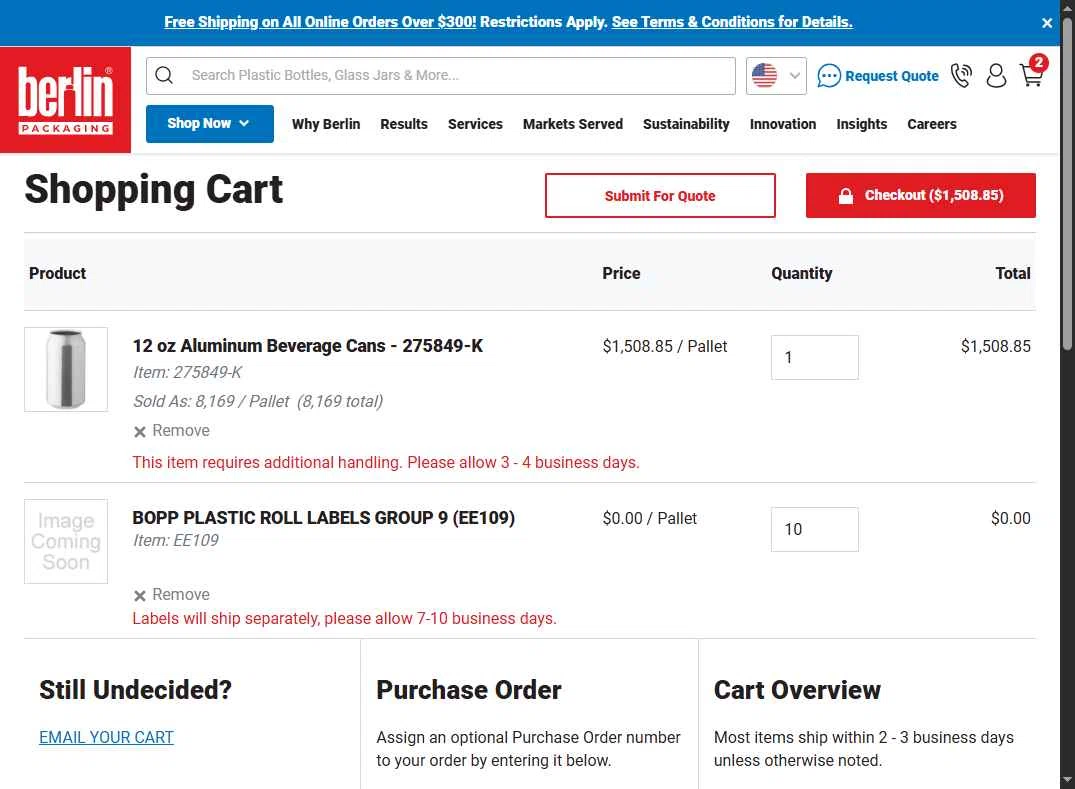Open the Careers menu item
Viewport: 1075px width, 789px height.
[931, 124]
